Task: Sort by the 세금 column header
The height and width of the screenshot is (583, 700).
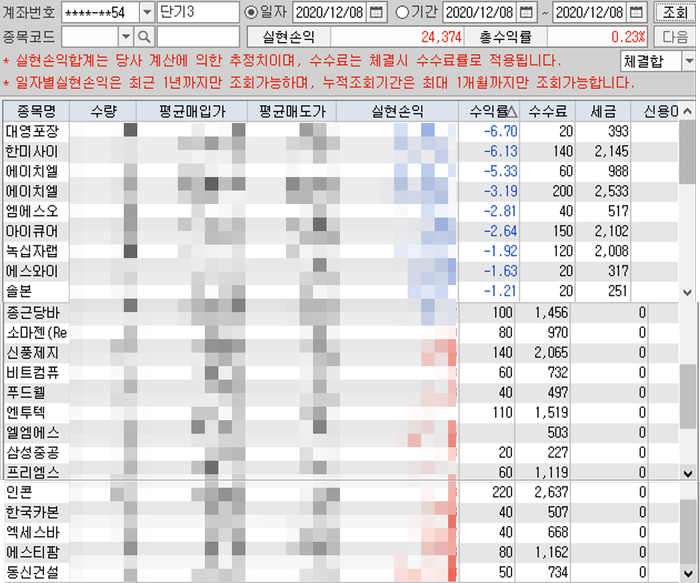Action: [x=603, y=111]
